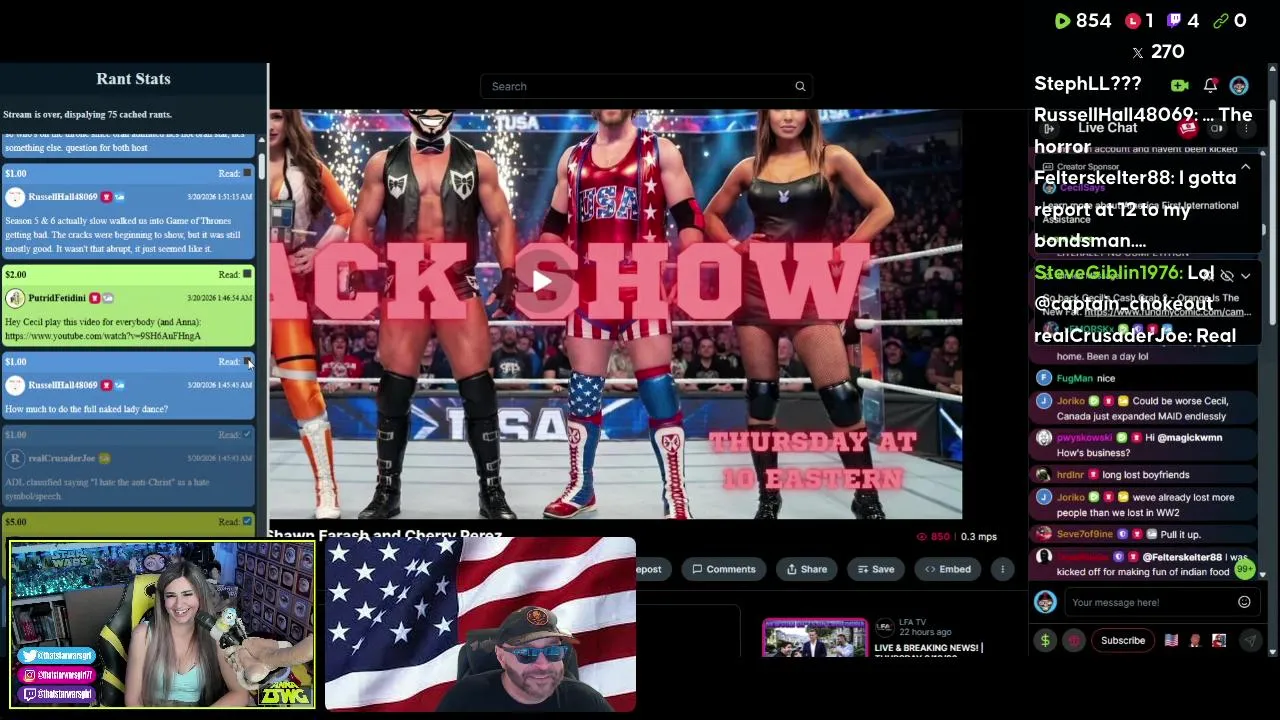Click the search magnifier icon
Image resolution: width=1280 pixels, height=720 pixels.
click(x=800, y=86)
